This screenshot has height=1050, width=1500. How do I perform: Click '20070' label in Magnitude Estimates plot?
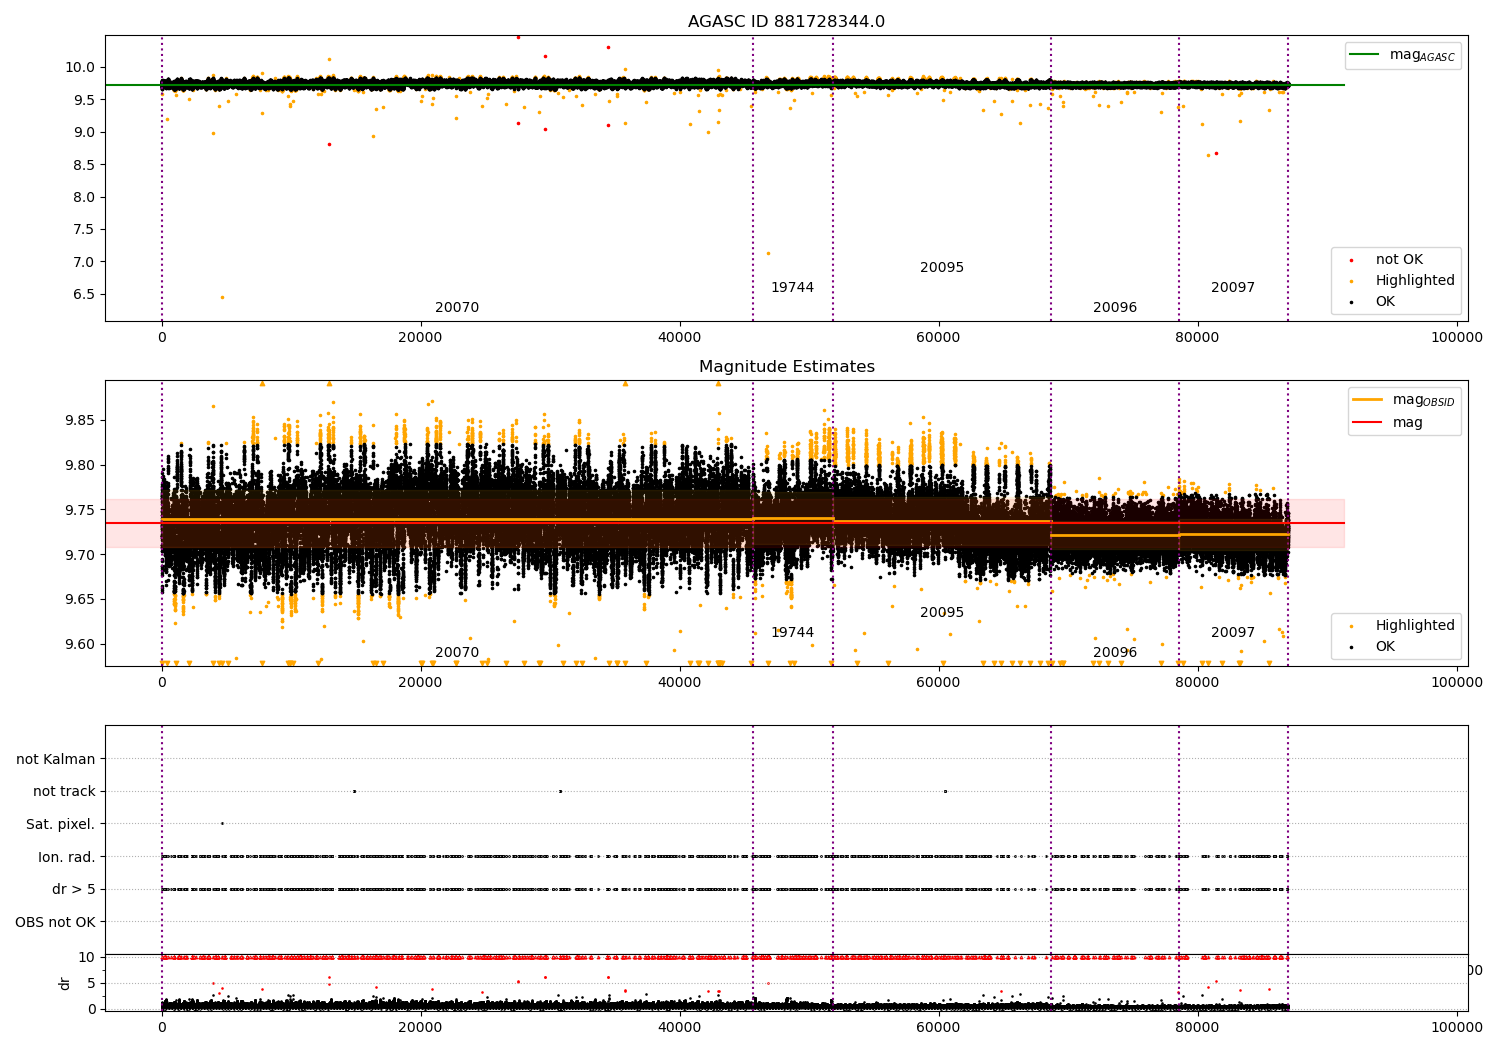coord(457,653)
